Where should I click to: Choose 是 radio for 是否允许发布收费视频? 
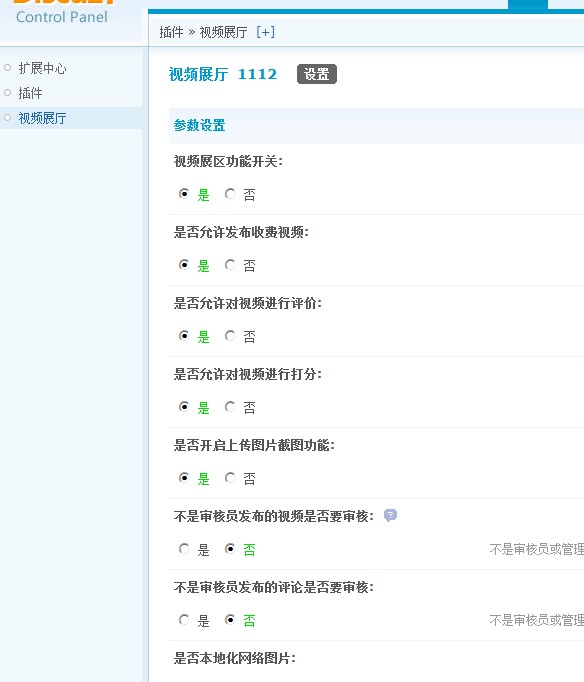pyautogui.click(x=184, y=264)
